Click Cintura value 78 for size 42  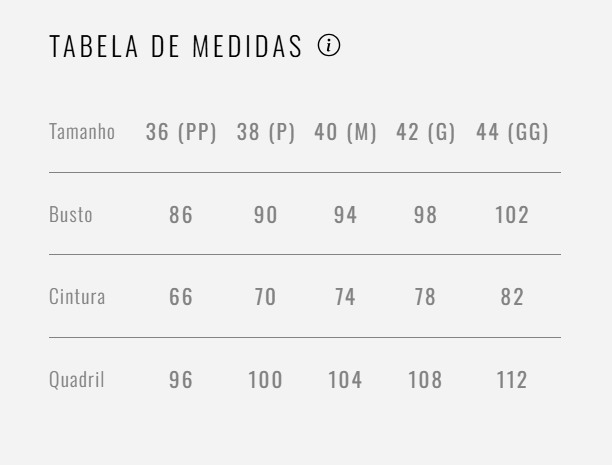pyautogui.click(x=426, y=297)
